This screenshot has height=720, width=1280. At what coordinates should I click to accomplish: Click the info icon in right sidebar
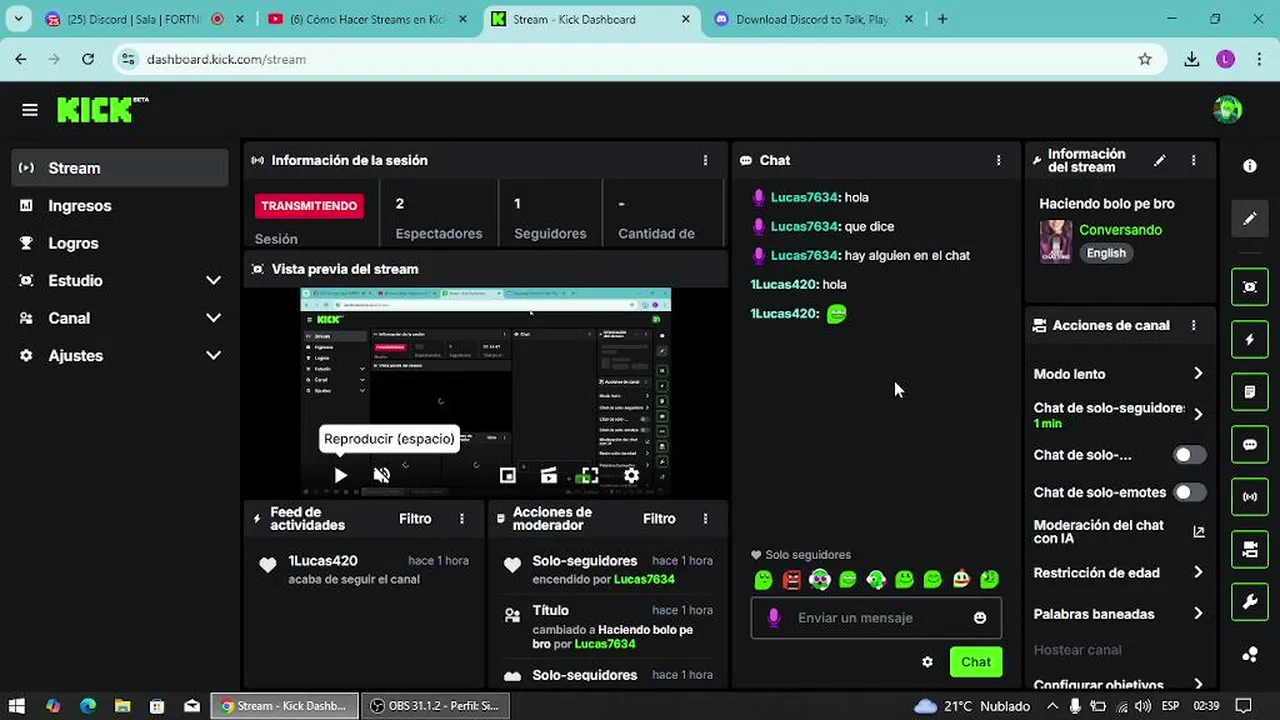(x=1250, y=166)
